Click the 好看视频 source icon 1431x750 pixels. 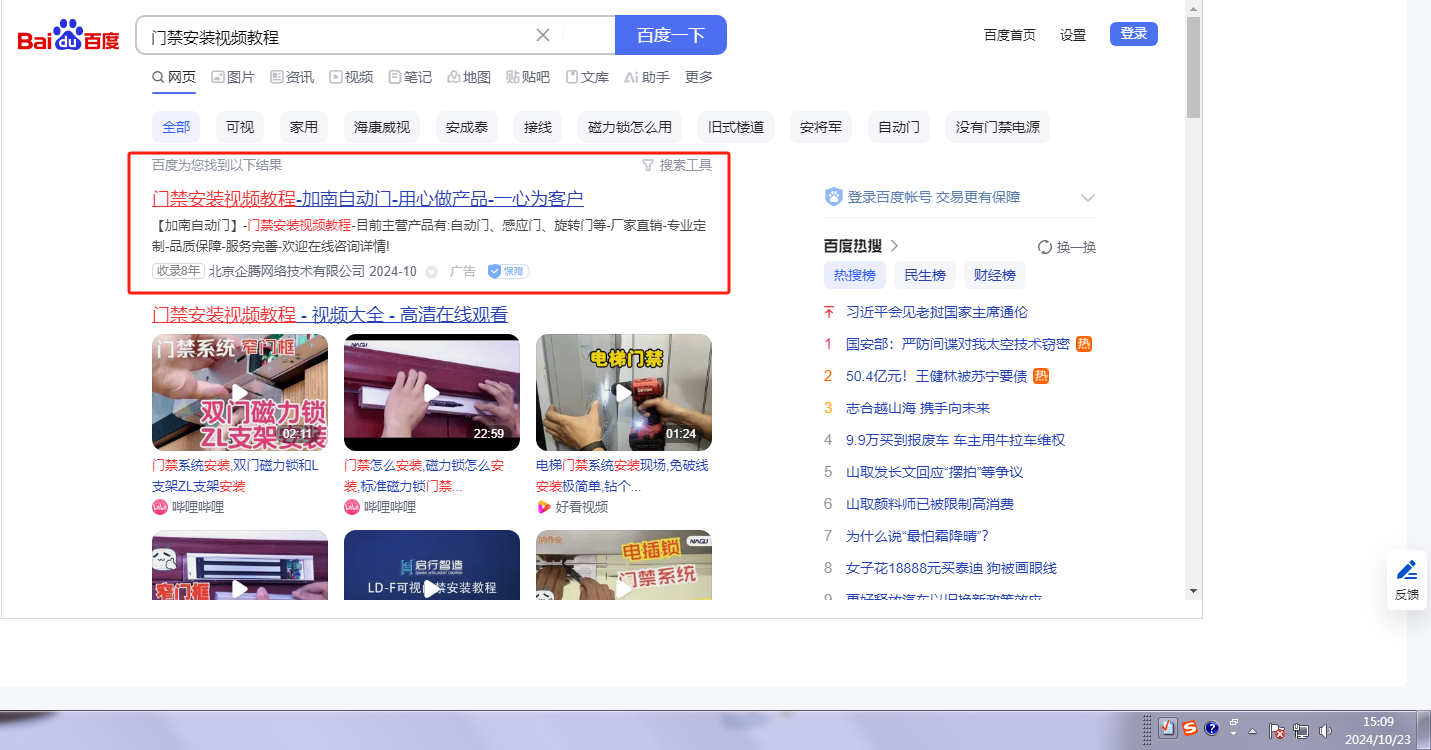(544, 507)
